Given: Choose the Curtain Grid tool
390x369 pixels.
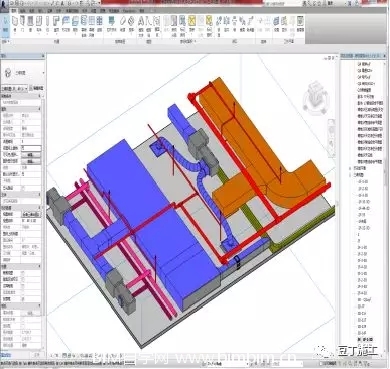Looking at the screenshot, I should tap(92, 26).
